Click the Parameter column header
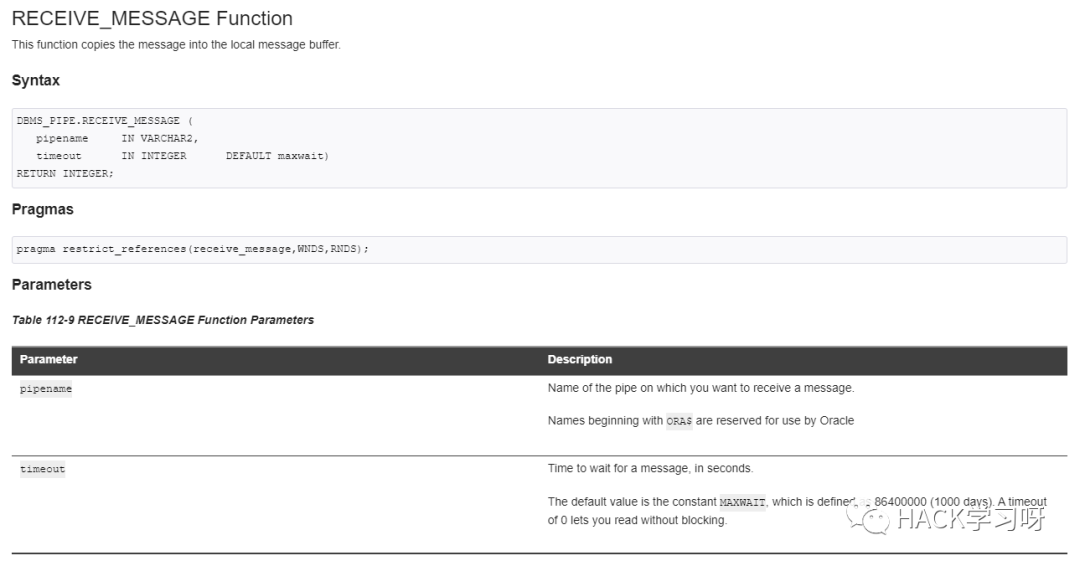 pos(48,359)
